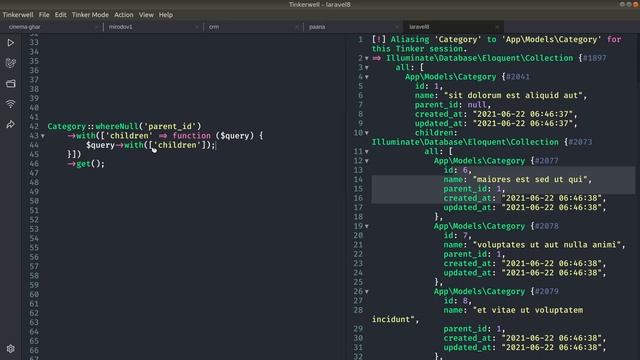Viewport: 640px width, 360px height.
Task: Open the SSH connection wifi icon
Action: tap(11, 104)
